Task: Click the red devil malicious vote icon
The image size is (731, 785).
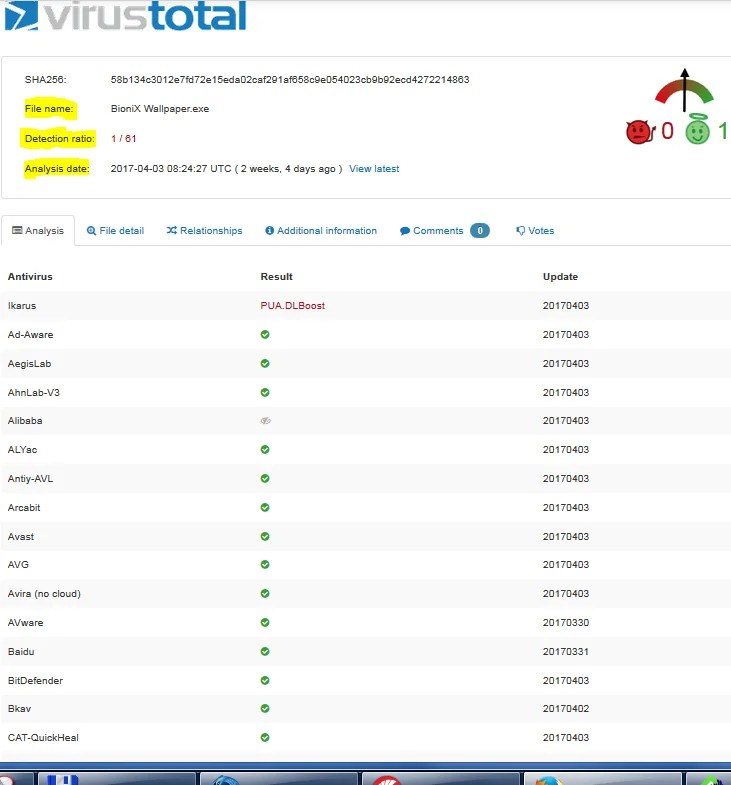Action: tap(640, 132)
